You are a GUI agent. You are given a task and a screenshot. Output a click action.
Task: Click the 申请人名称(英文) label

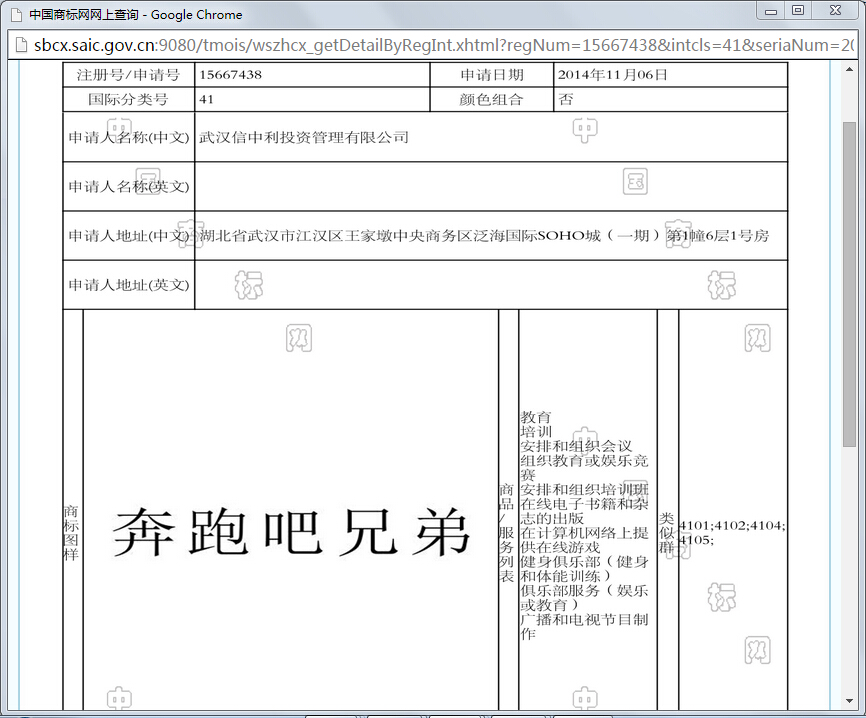[129, 187]
